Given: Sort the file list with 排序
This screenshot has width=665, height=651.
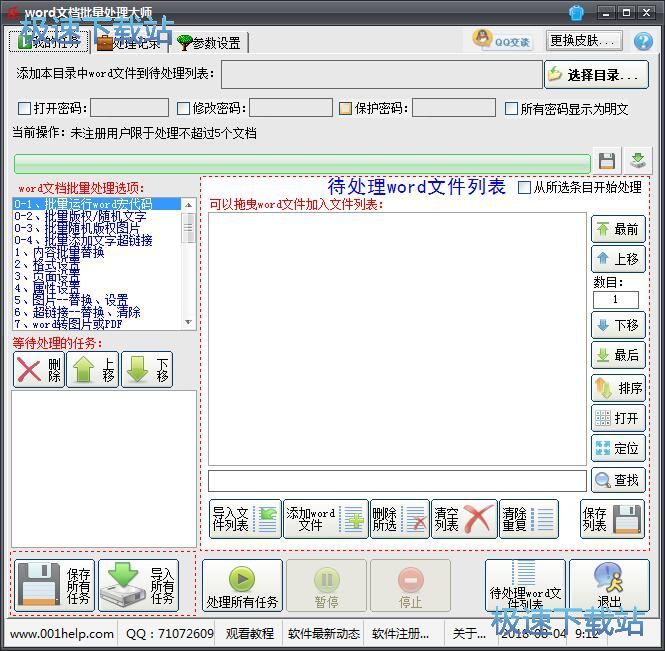Looking at the screenshot, I should (x=618, y=388).
